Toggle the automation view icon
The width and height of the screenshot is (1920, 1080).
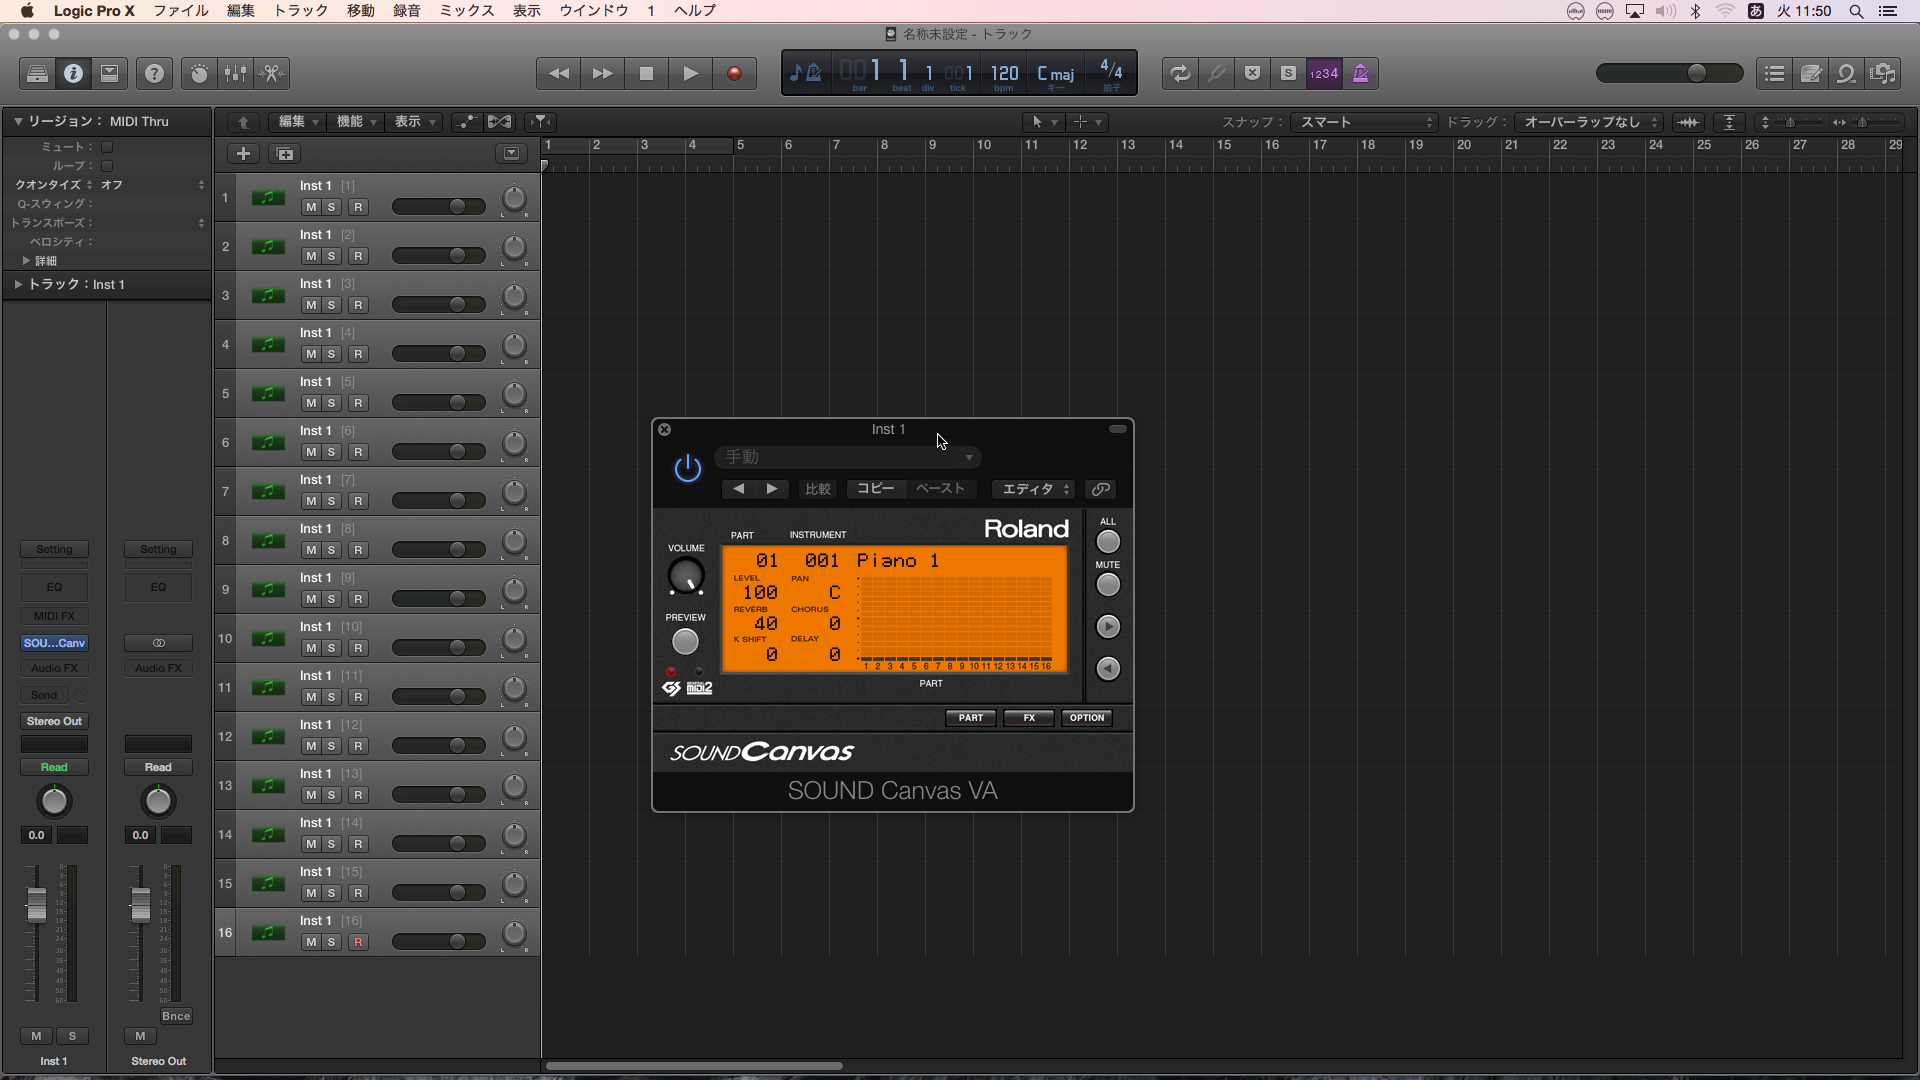(466, 121)
